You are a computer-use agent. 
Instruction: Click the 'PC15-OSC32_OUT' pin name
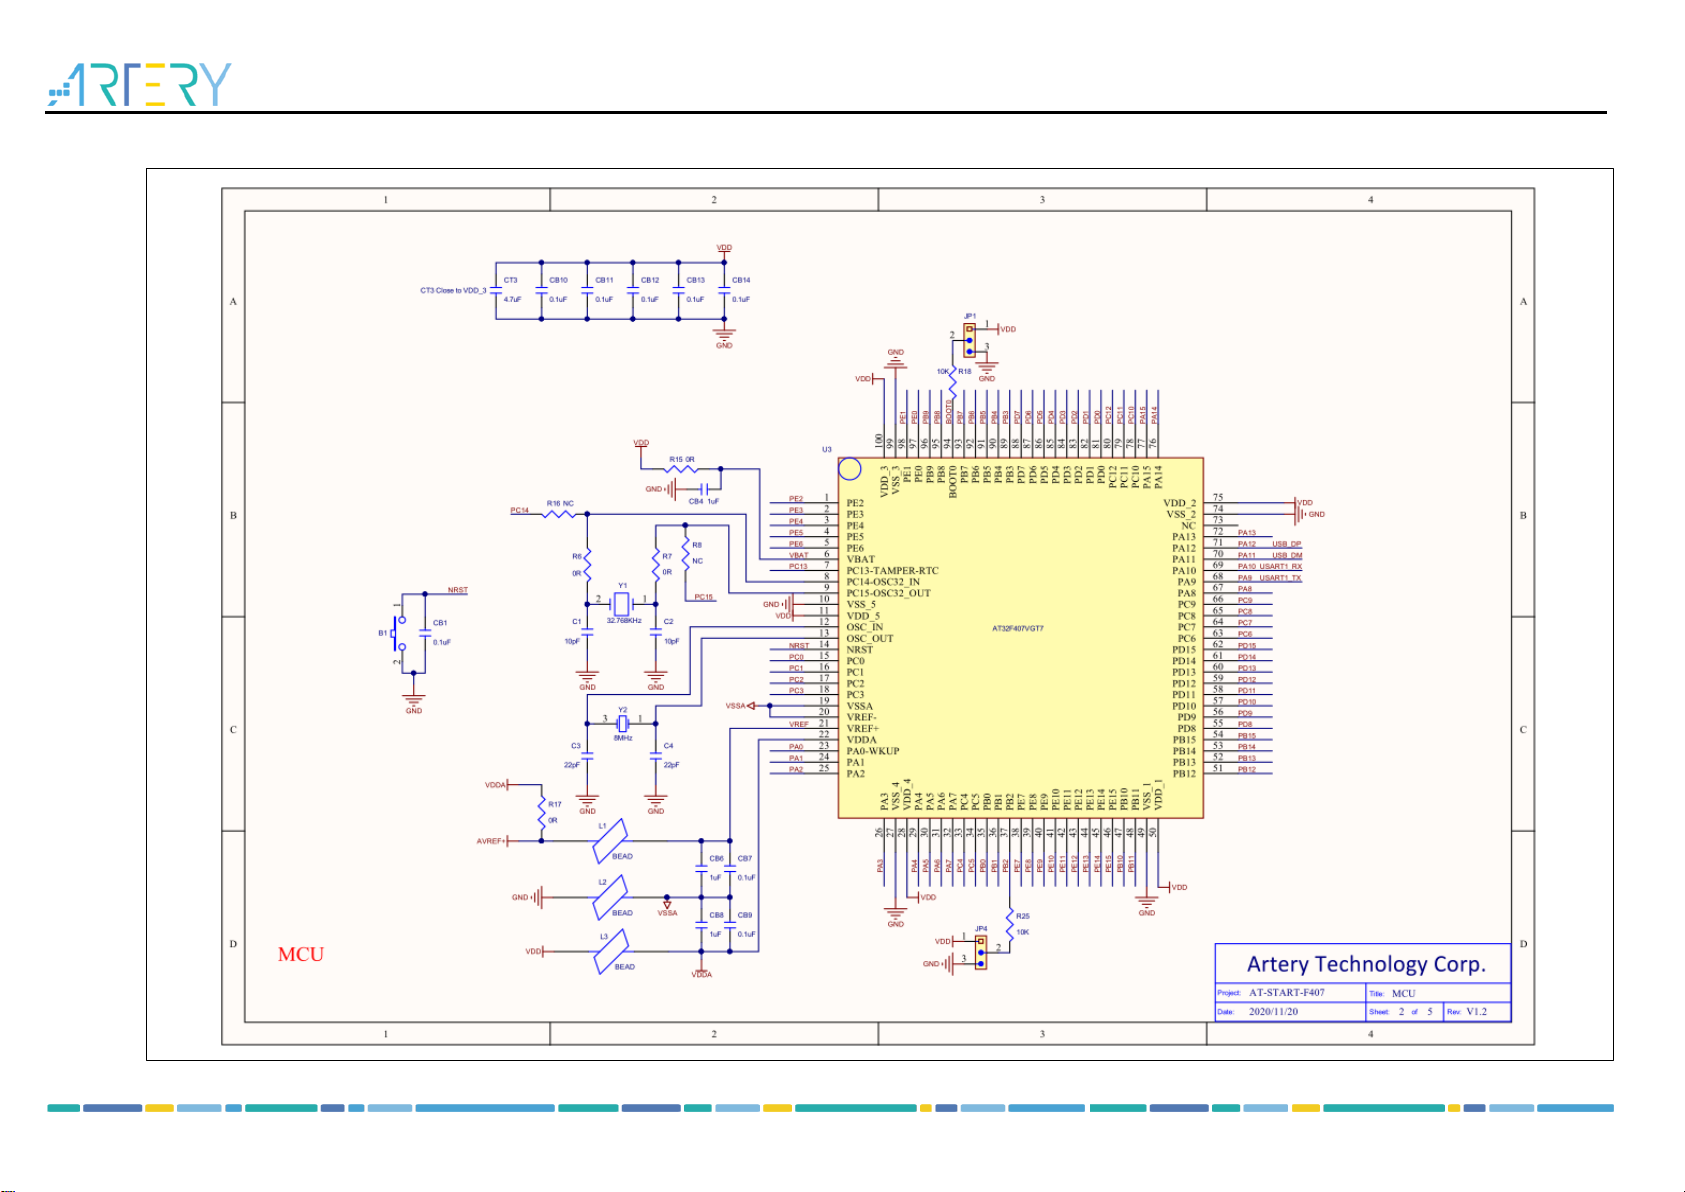(x=889, y=593)
